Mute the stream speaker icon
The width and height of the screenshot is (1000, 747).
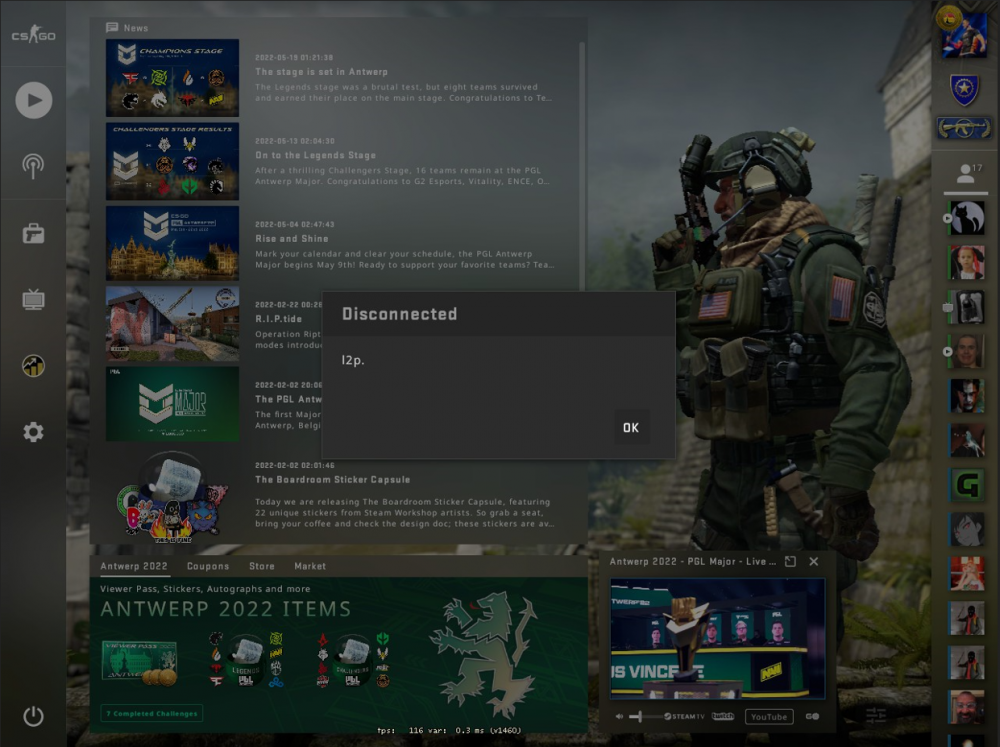click(x=619, y=716)
